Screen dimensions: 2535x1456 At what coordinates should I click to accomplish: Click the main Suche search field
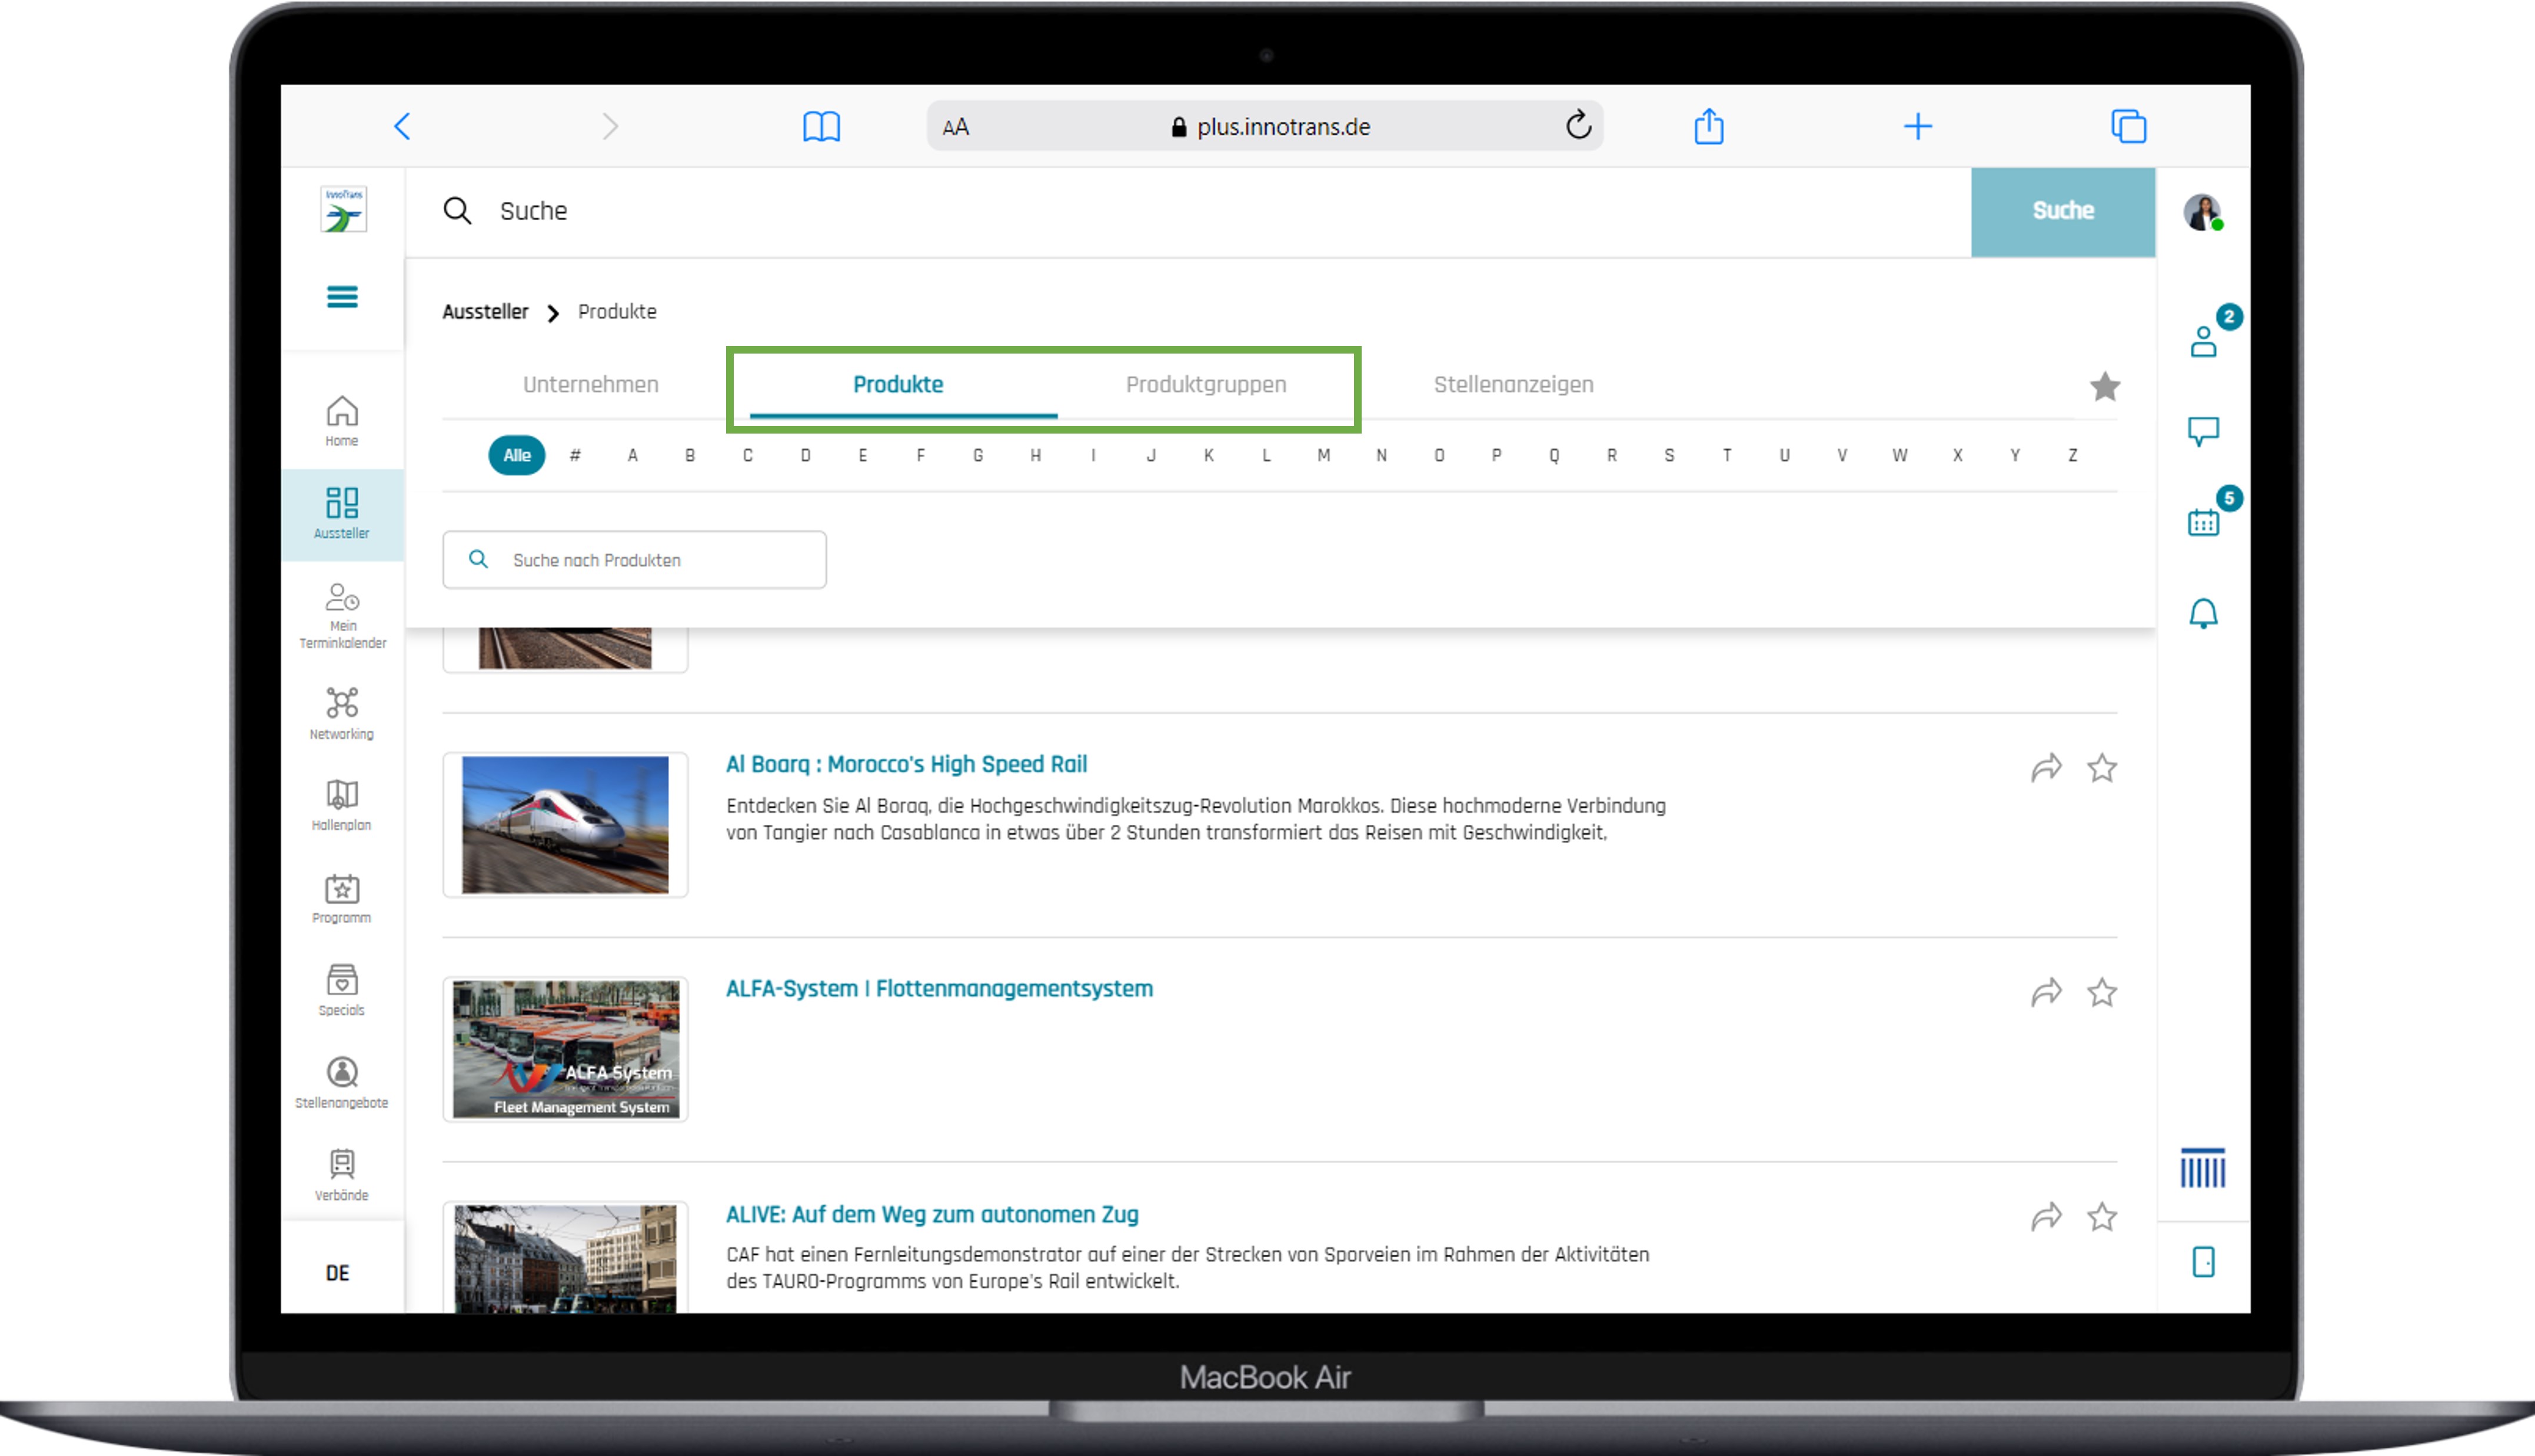pos(1188,211)
